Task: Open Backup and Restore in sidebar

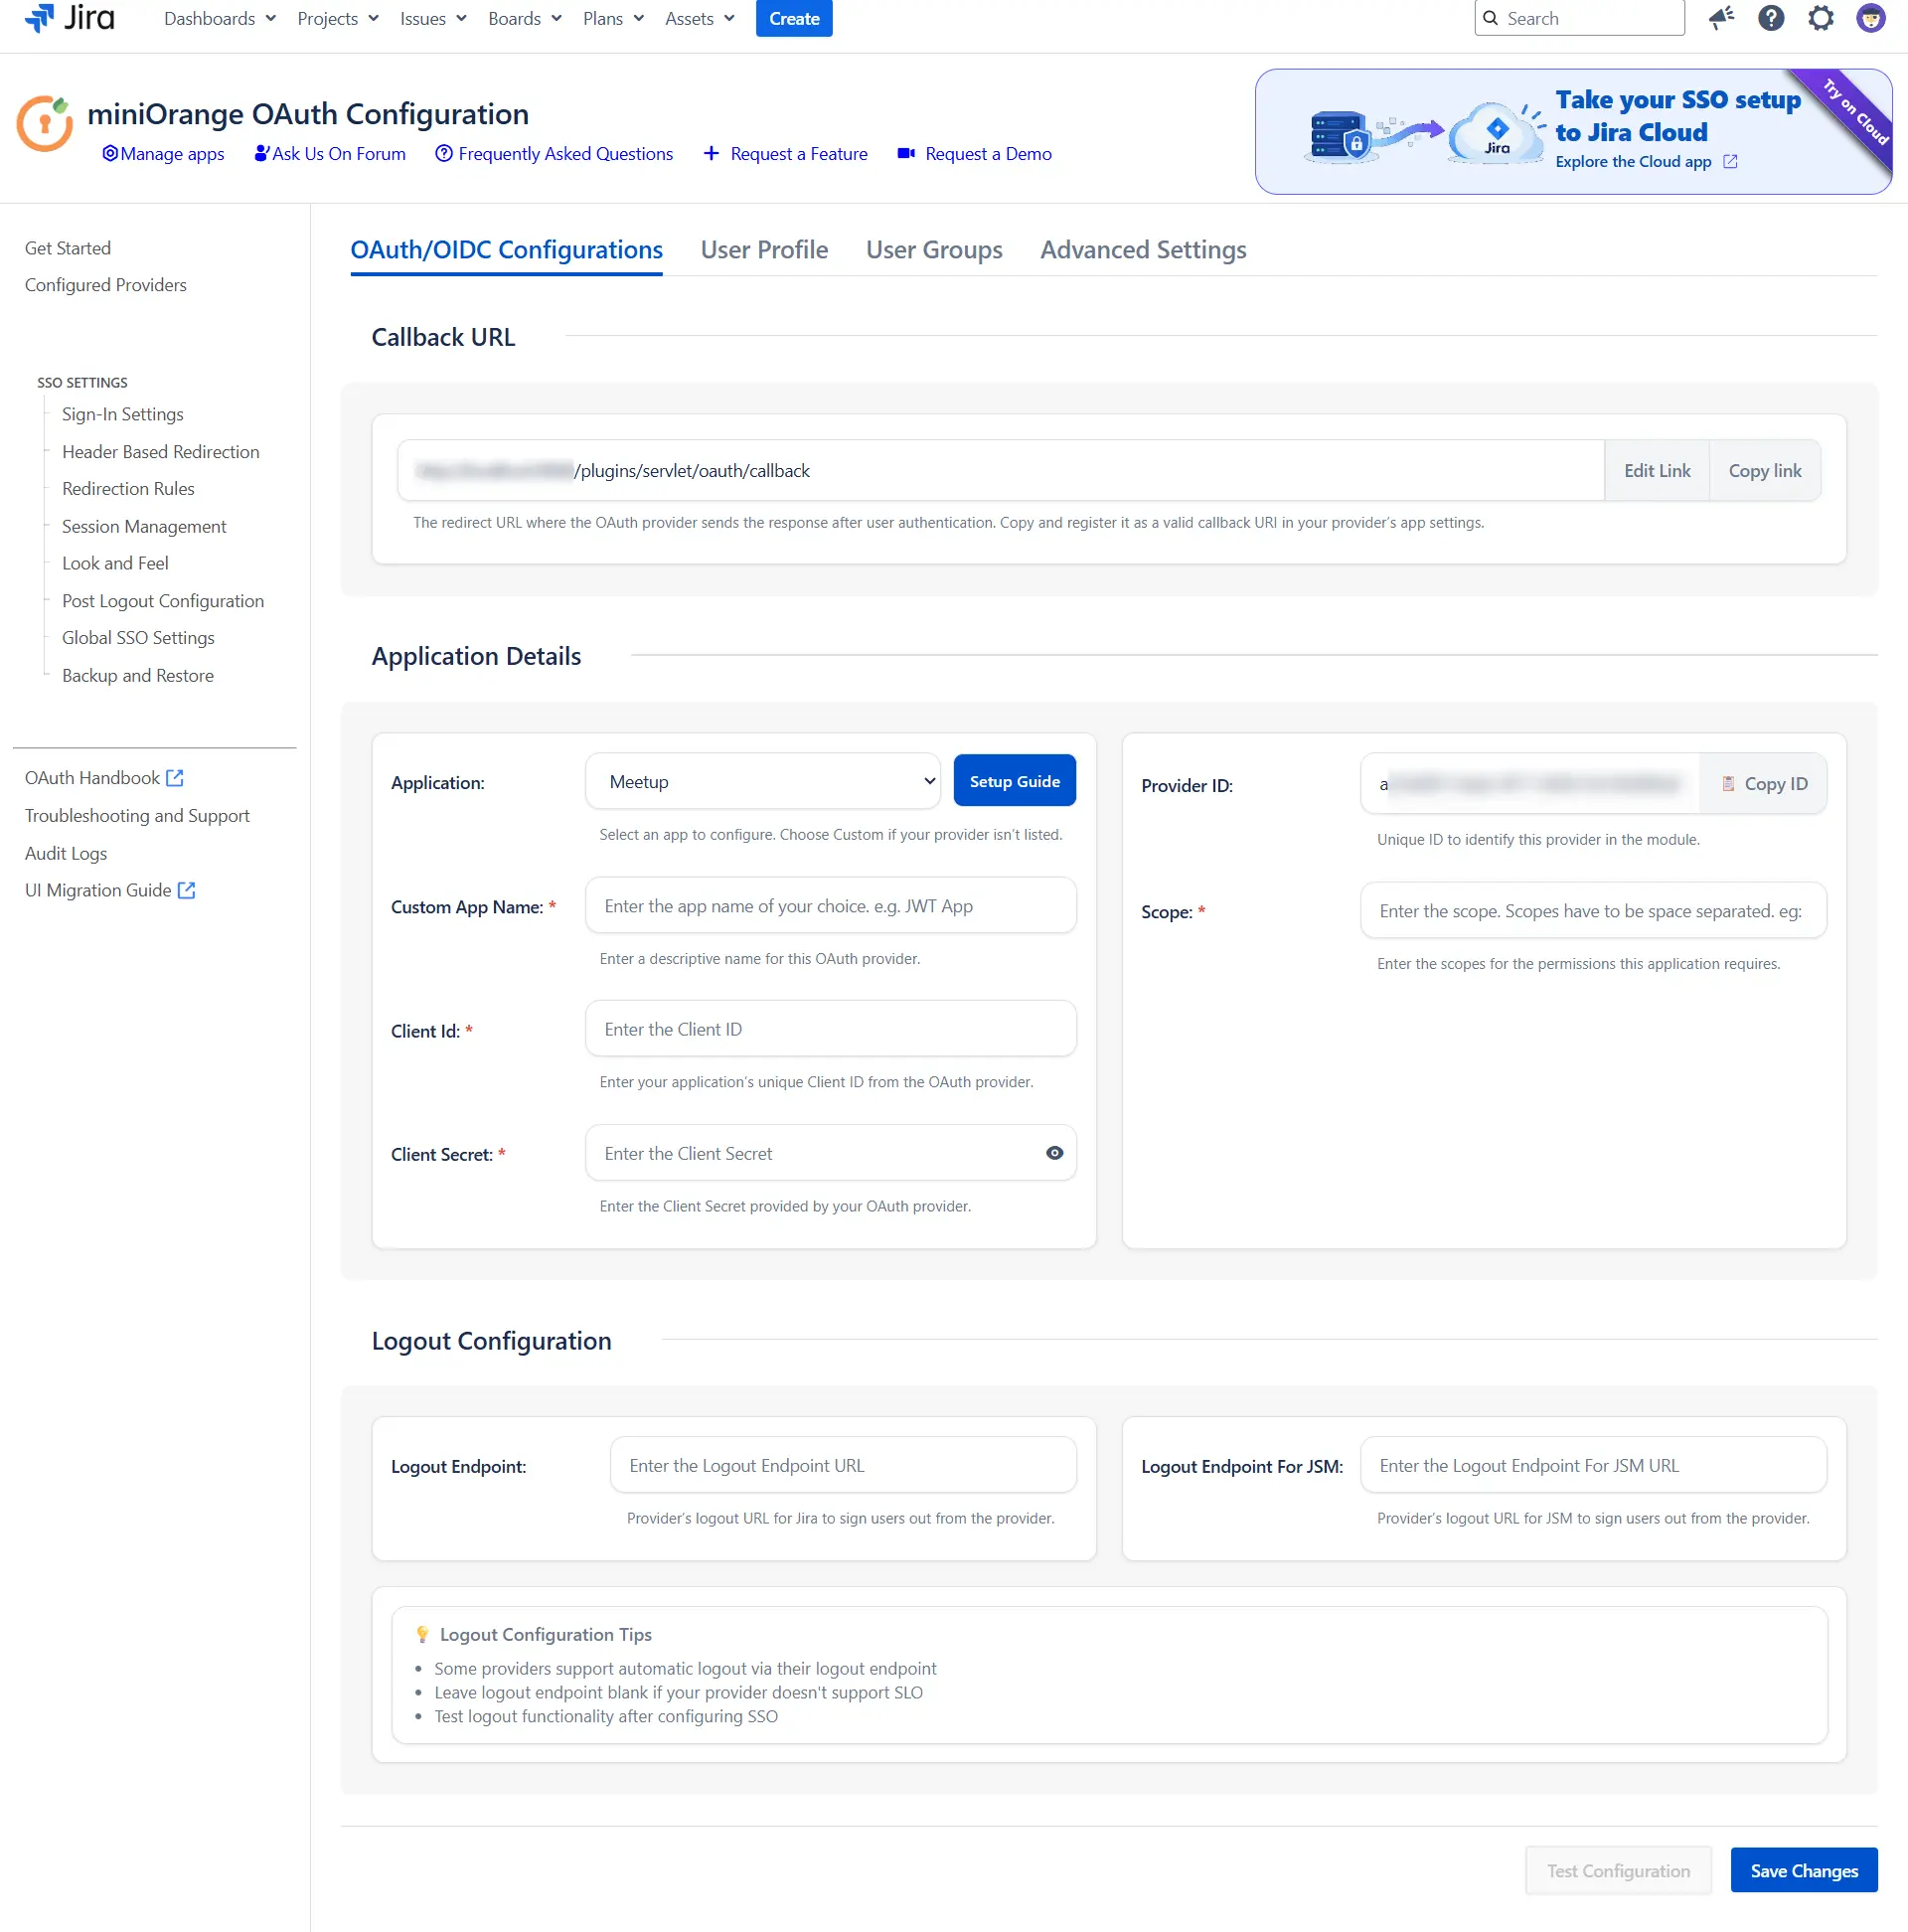Action: point(138,675)
